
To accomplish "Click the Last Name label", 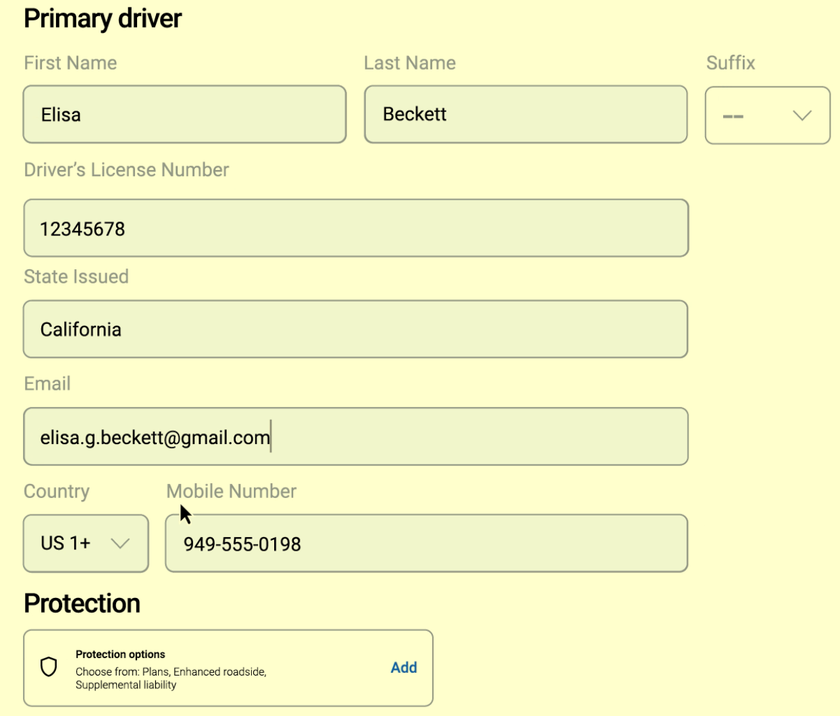I will pyautogui.click(x=409, y=63).
